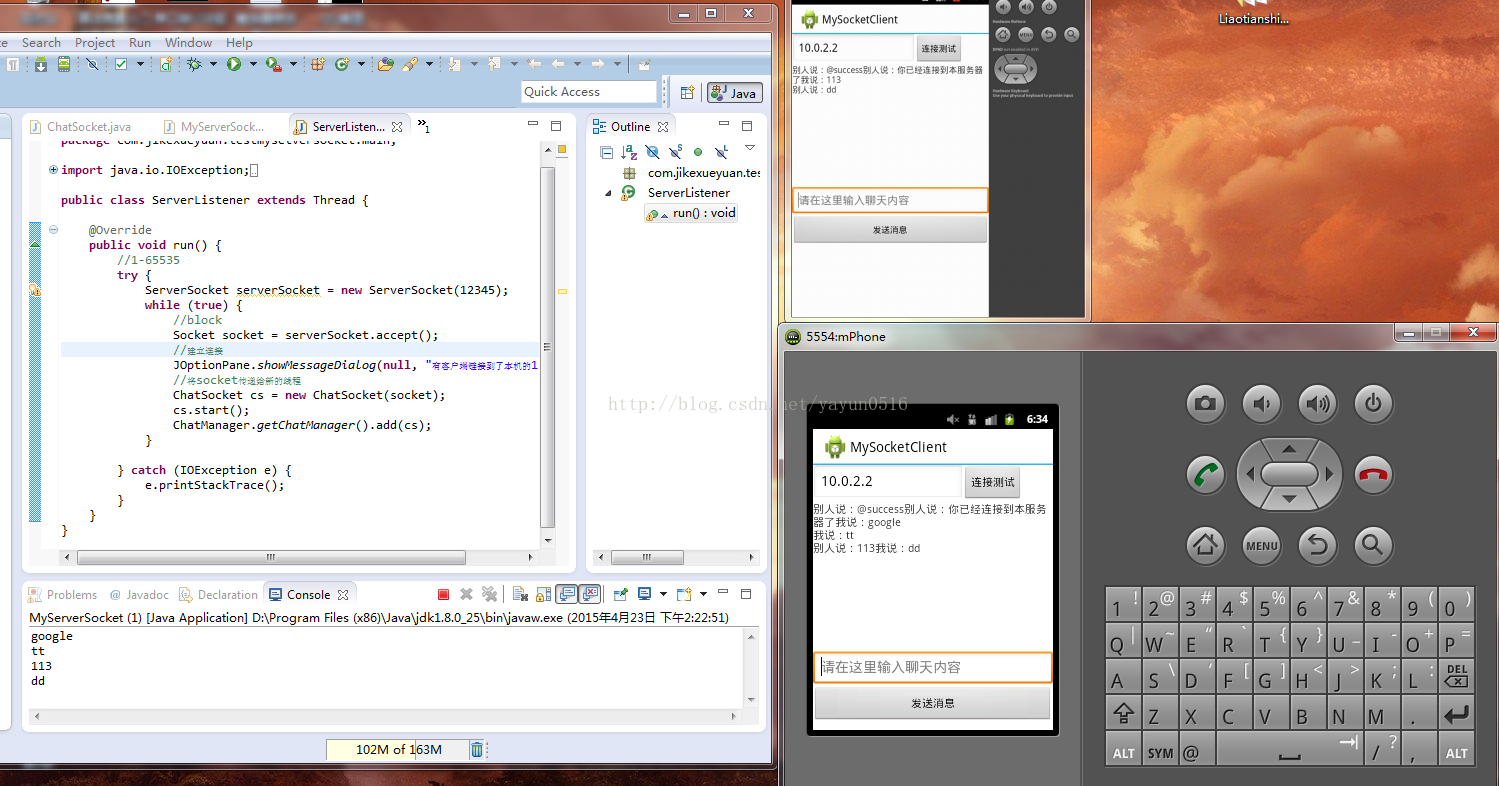The width and height of the screenshot is (1499, 786).
Task: Click the power button on 5554:mPhone emulator
Action: point(1373,403)
